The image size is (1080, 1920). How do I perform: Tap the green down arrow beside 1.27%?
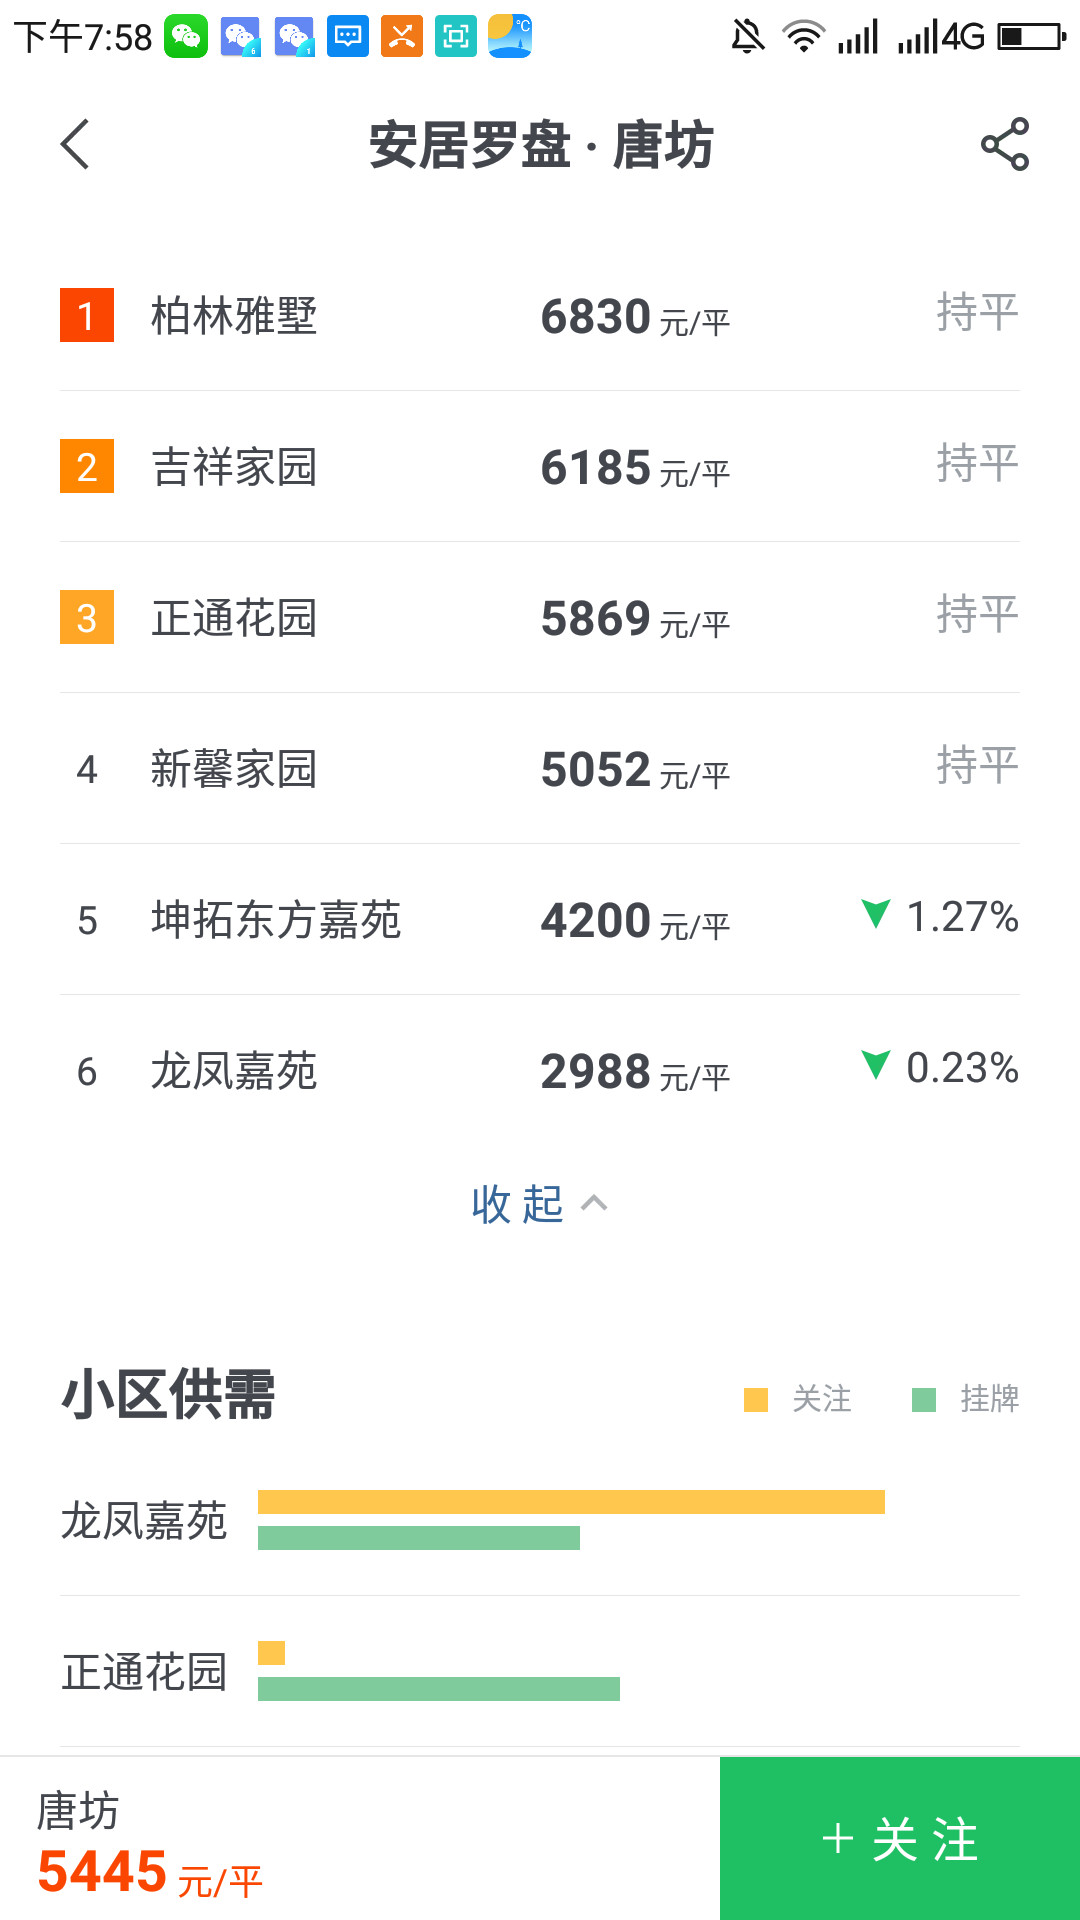[876, 913]
